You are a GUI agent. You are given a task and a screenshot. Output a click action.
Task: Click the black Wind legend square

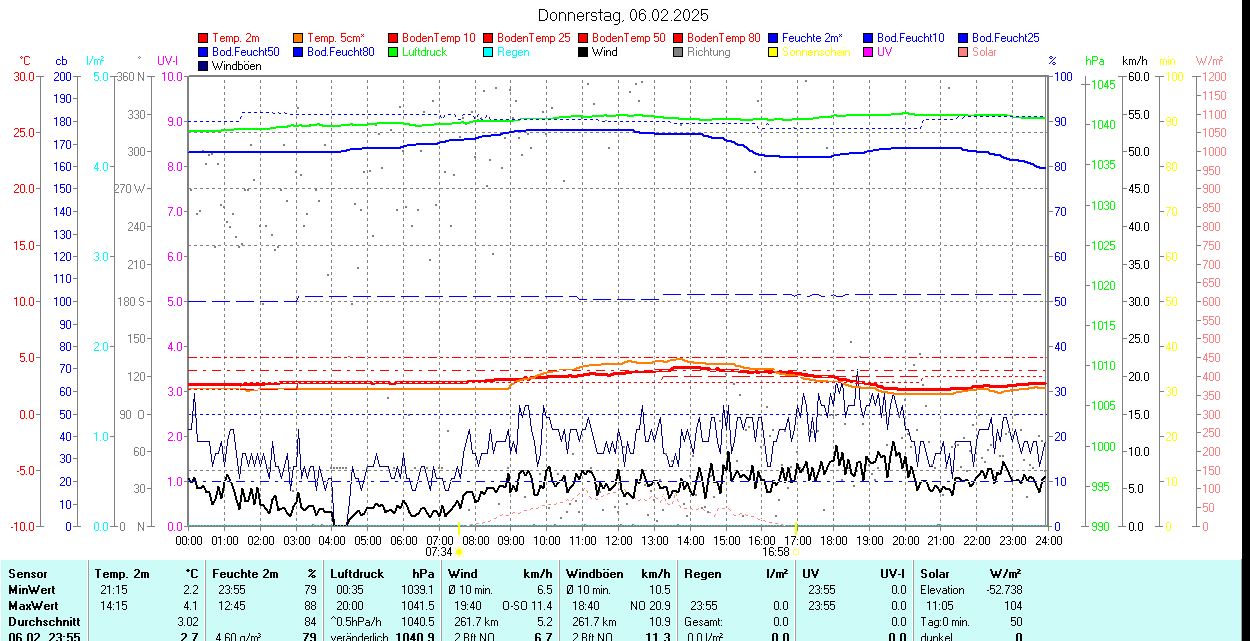(584, 52)
